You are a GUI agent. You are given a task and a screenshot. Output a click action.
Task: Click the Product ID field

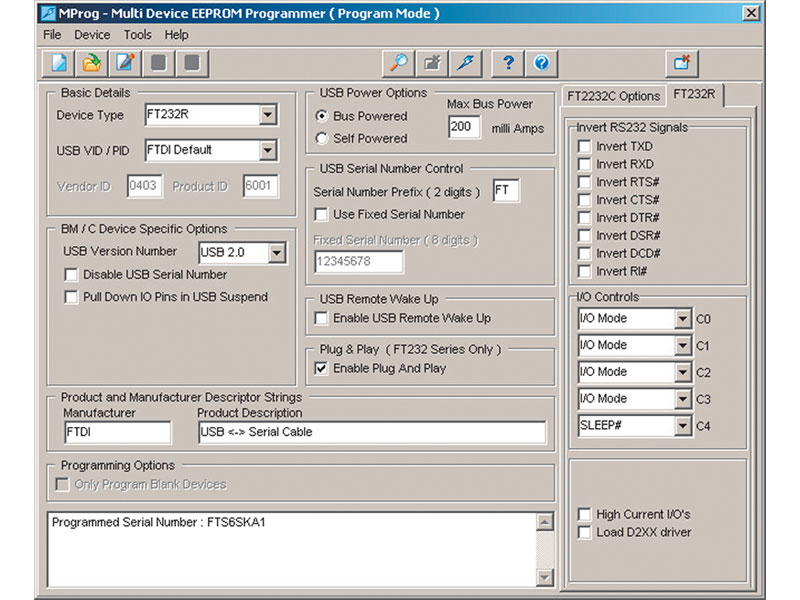[260, 186]
